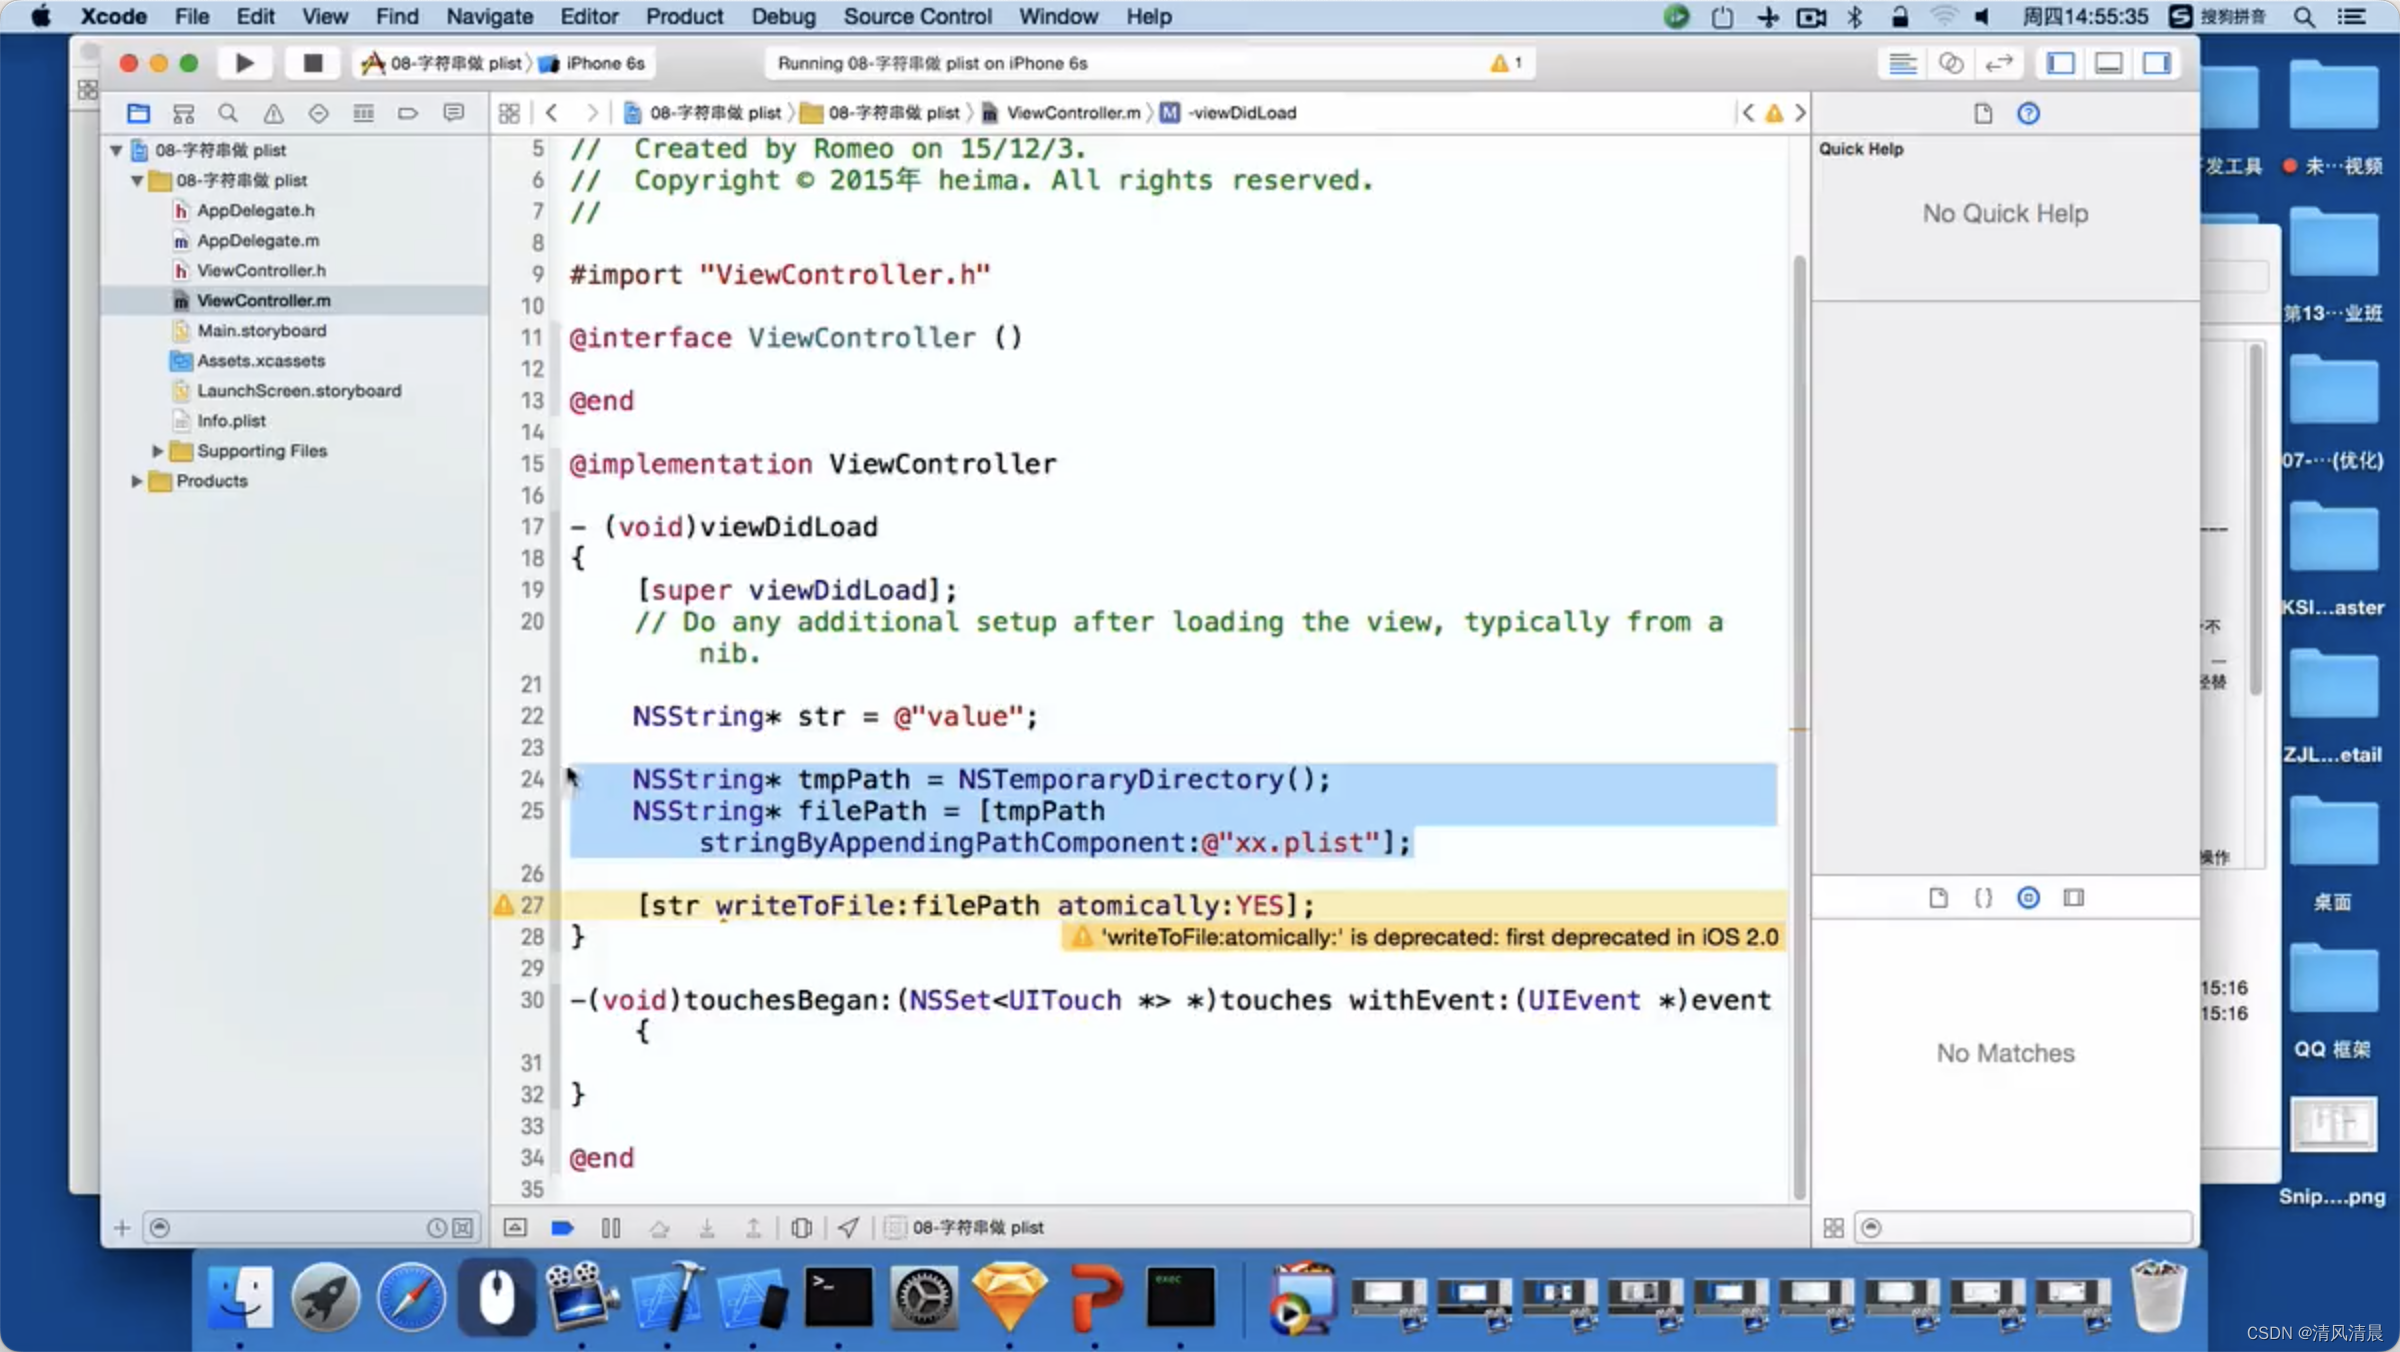Open the Source Control menu
Screen dimensions: 2400x1352
click(x=917, y=16)
